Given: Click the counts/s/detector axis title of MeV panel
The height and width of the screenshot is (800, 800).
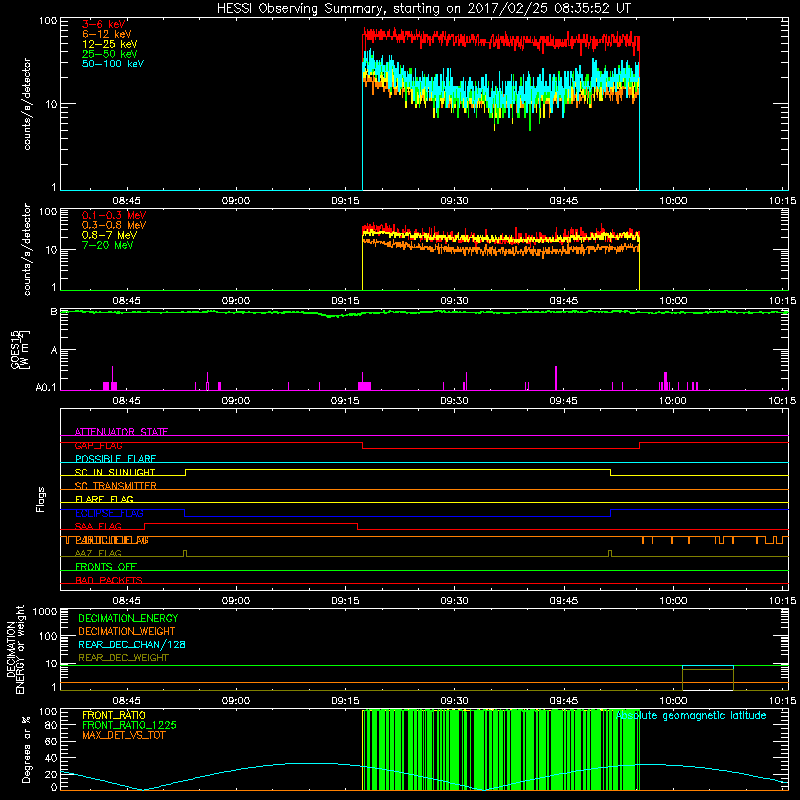Looking at the screenshot, I should tap(27, 250).
